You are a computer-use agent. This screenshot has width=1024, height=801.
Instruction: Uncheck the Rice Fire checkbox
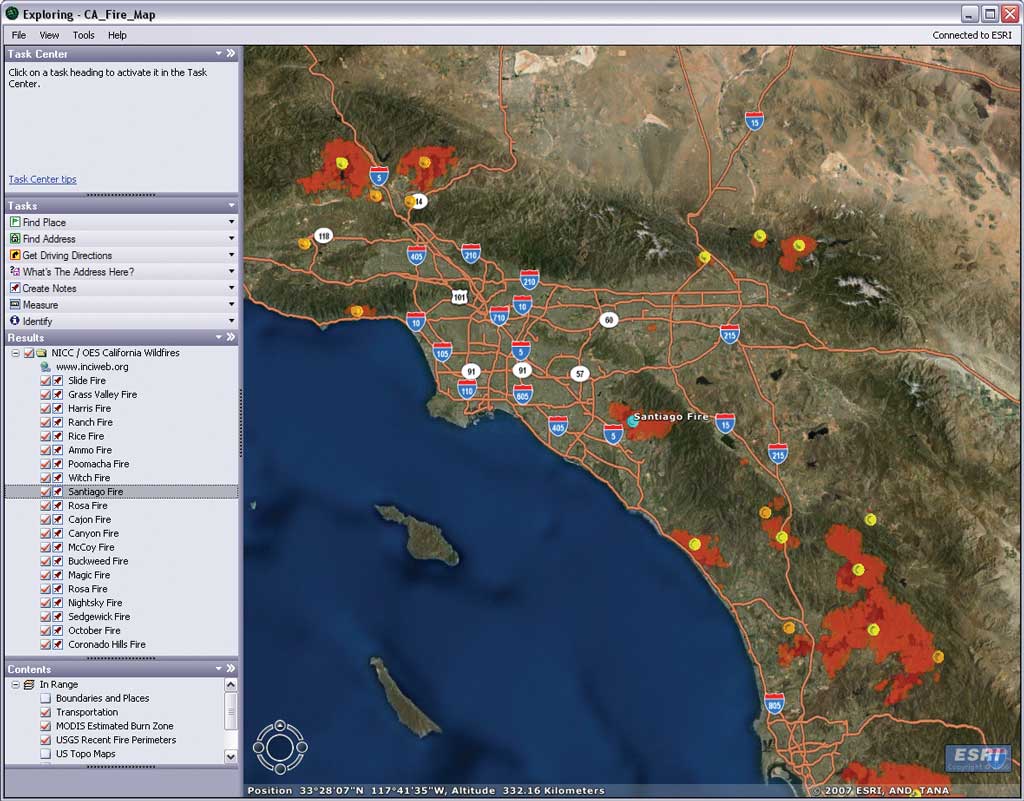[46, 436]
